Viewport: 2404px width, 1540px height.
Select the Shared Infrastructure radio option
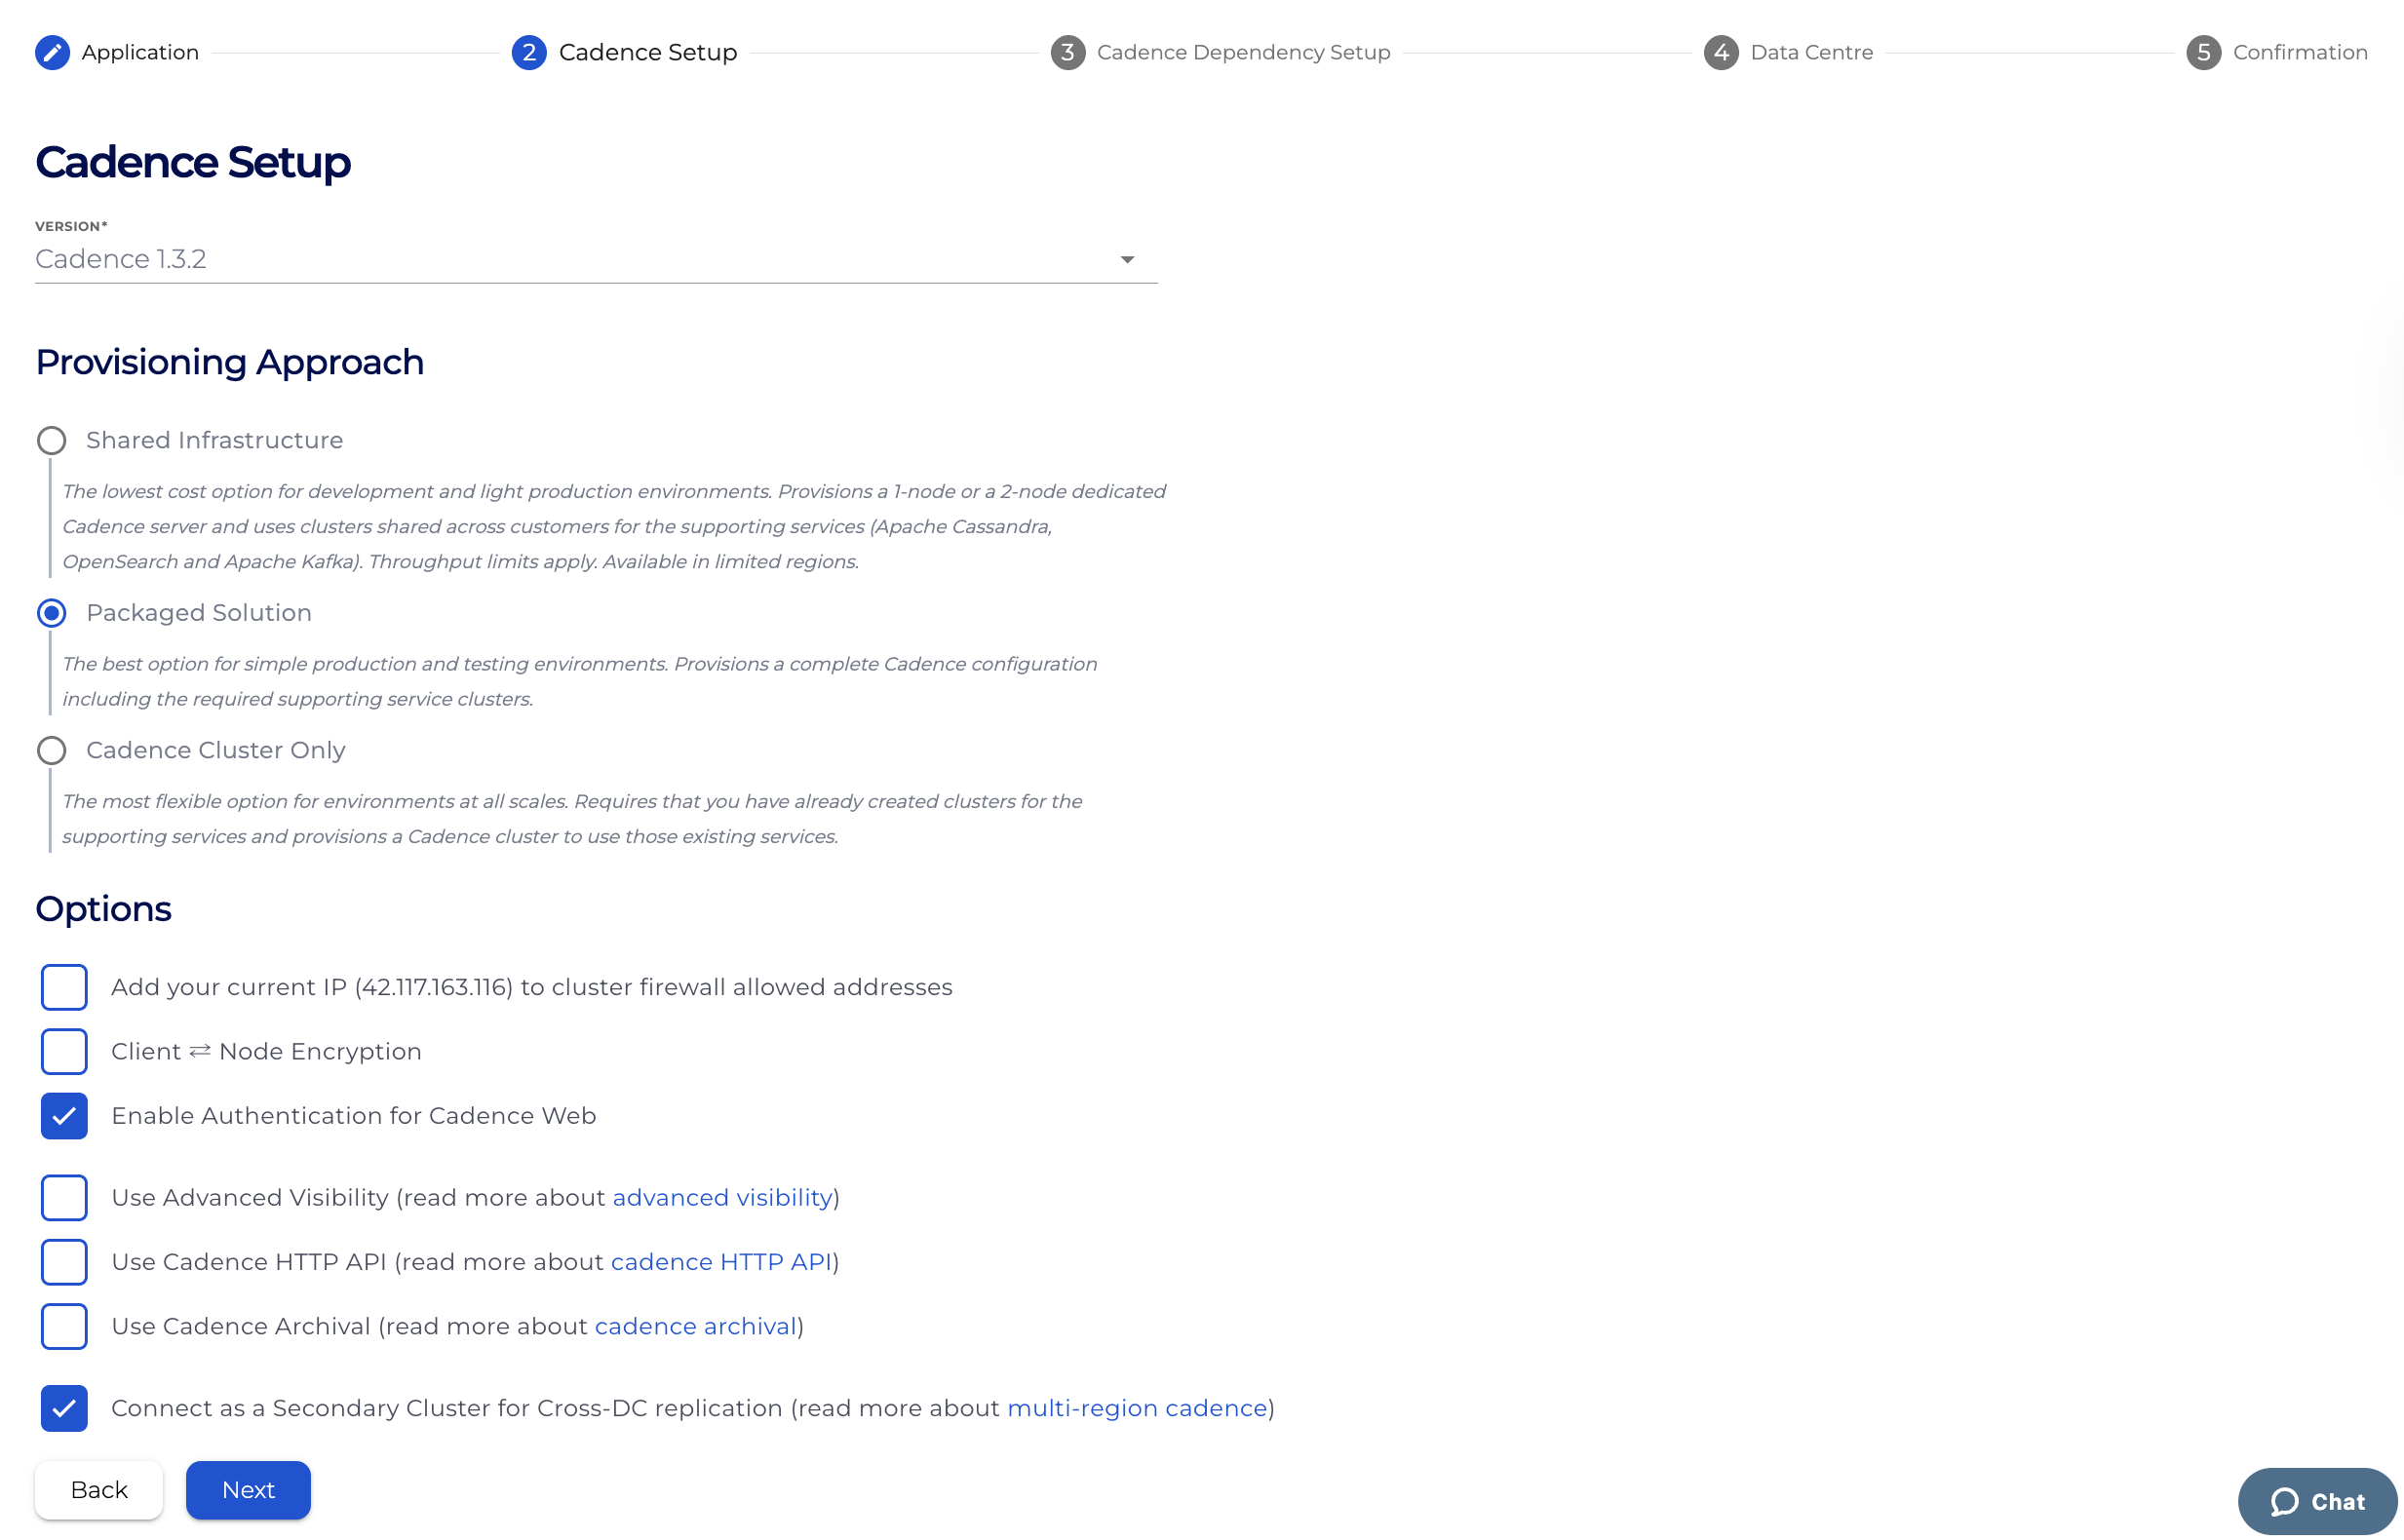tap(52, 441)
